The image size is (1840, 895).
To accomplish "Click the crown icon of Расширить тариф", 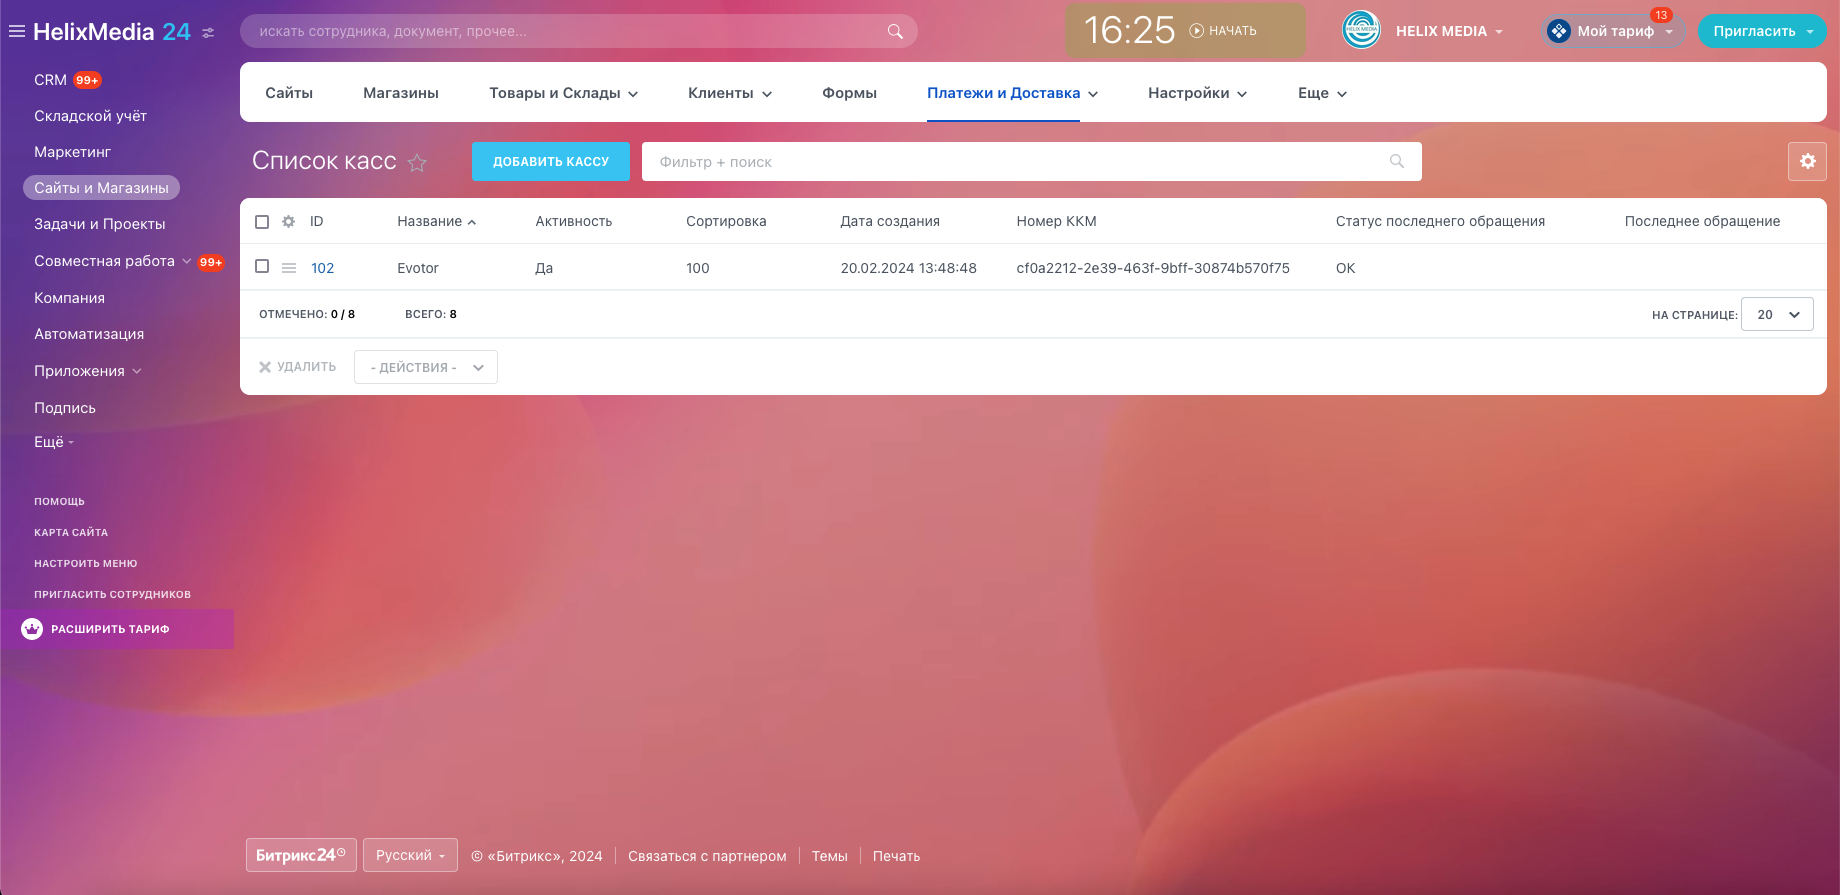I will click(32, 629).
